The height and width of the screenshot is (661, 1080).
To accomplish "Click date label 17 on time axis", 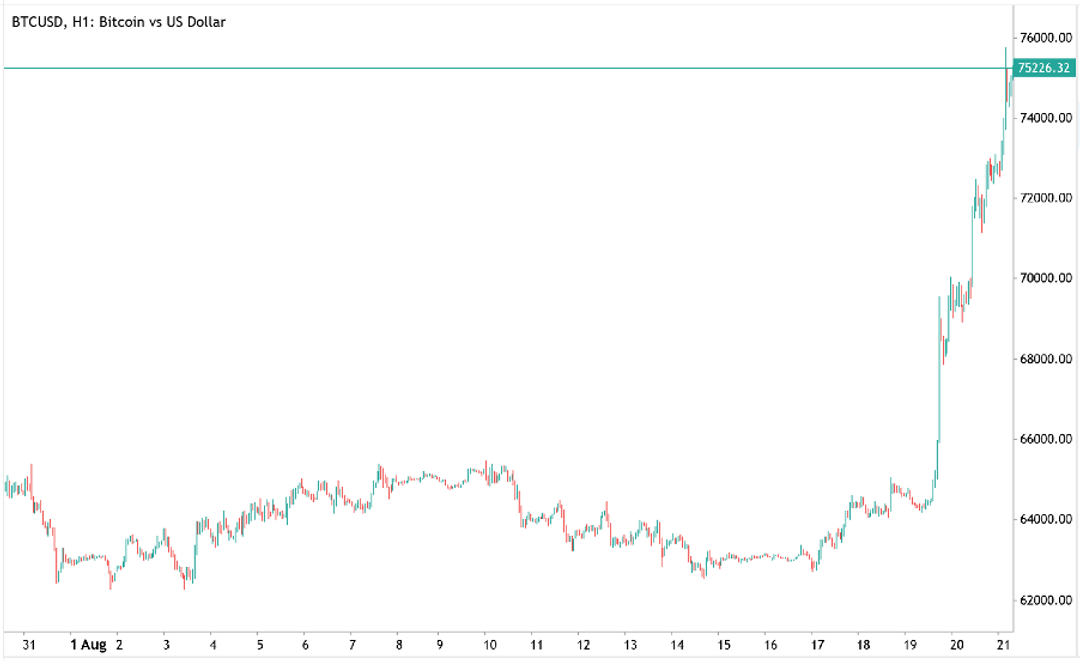I will (818, 645).
